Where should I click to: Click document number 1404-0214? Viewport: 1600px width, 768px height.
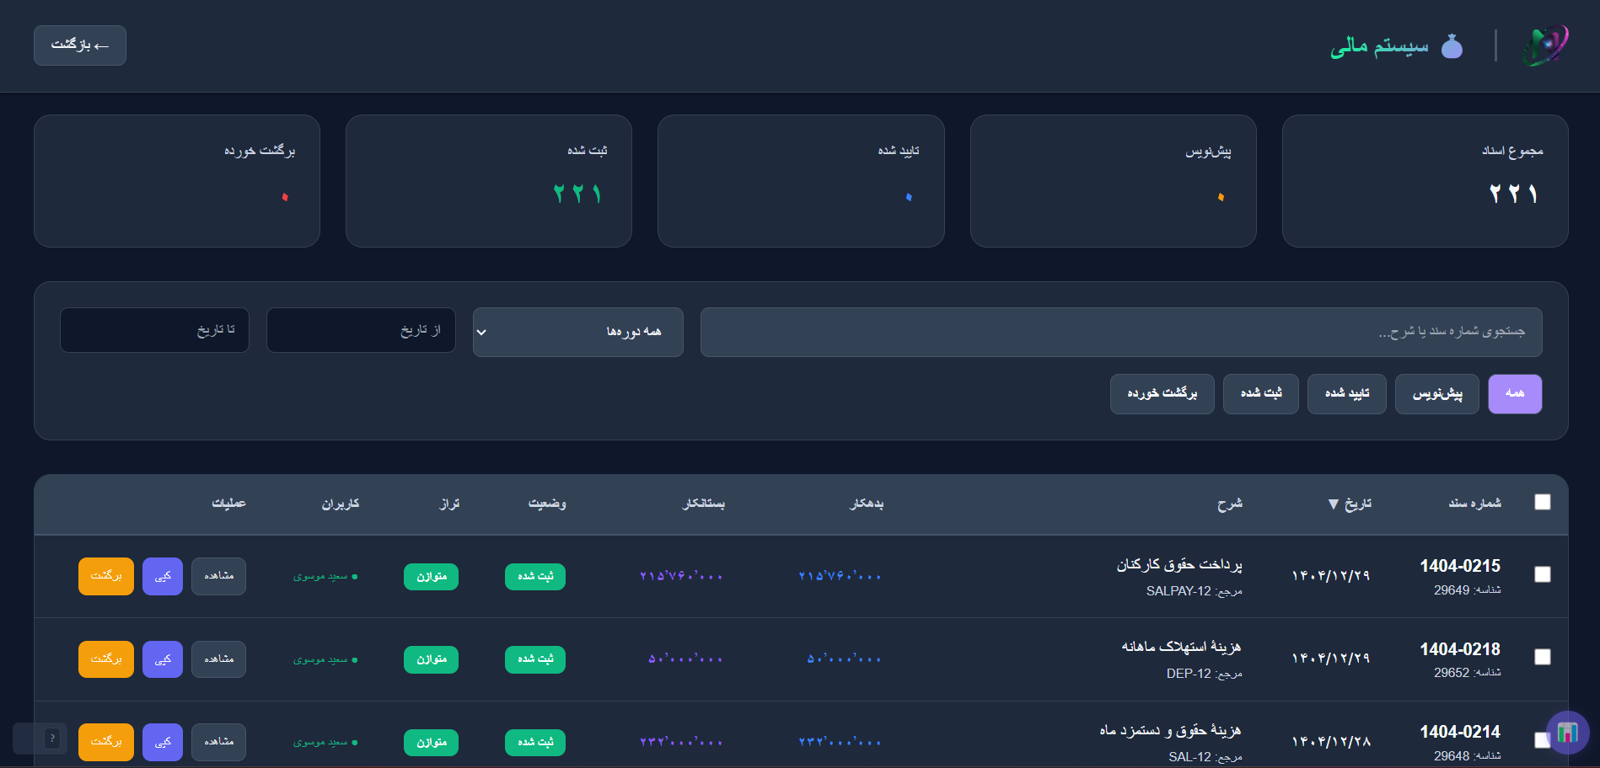coord(1460,732)
